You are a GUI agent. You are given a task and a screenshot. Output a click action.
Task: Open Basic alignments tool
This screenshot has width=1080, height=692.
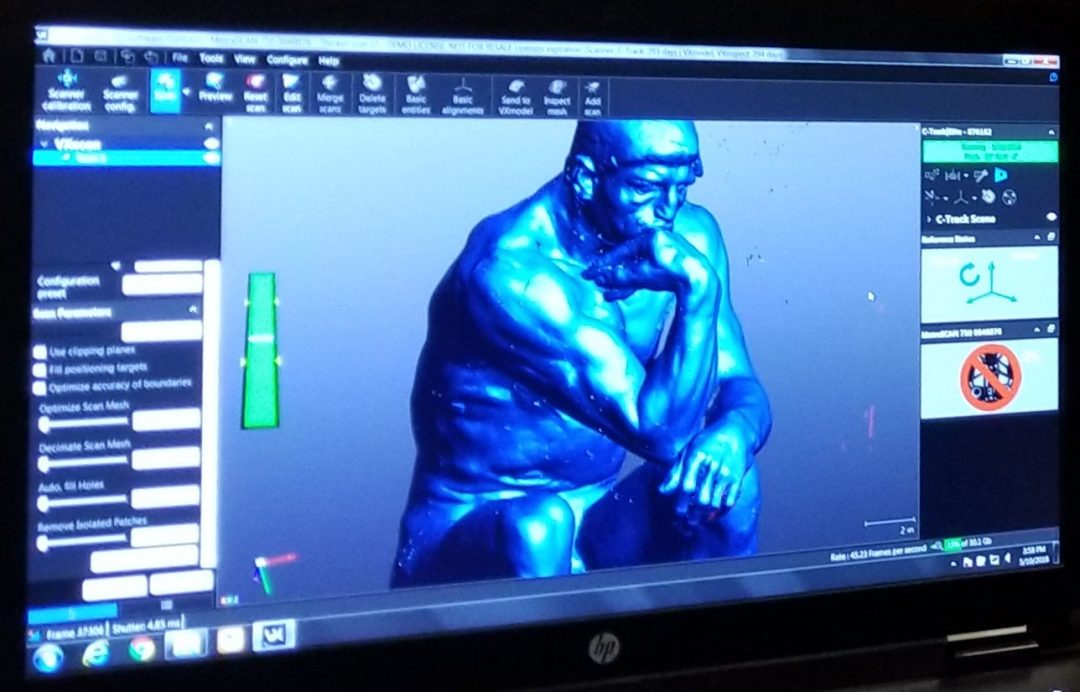click(462, 96)
